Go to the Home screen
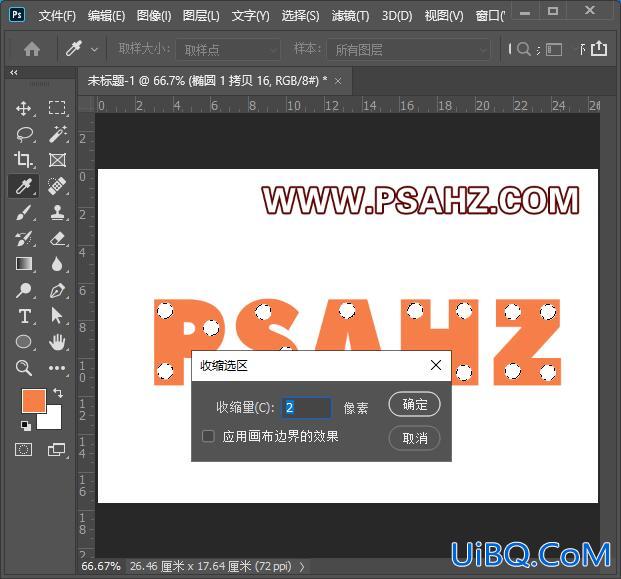The image size is (621, 579). [32, 49]
